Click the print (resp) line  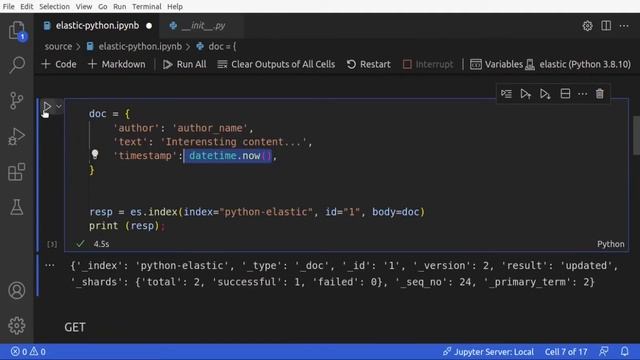click(127, 226)
